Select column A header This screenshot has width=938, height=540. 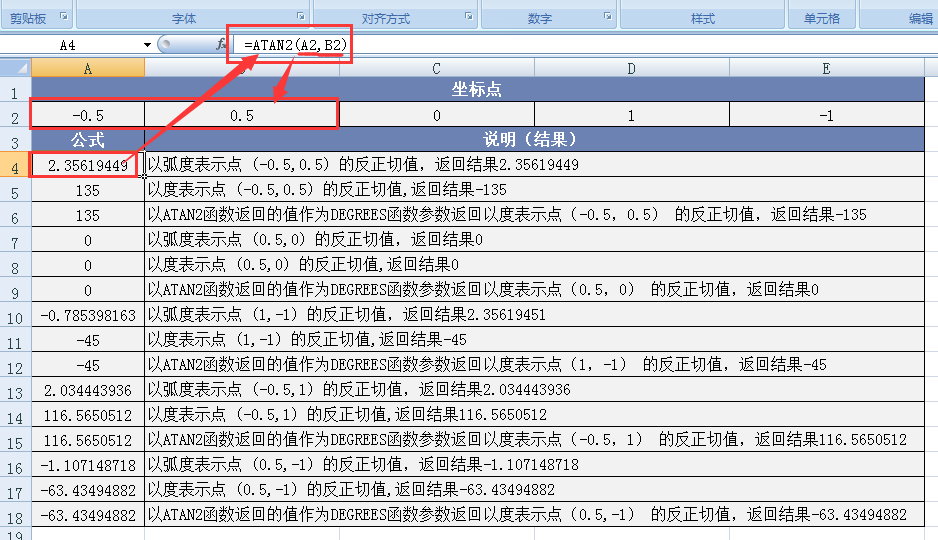click(x=88, y=68)
